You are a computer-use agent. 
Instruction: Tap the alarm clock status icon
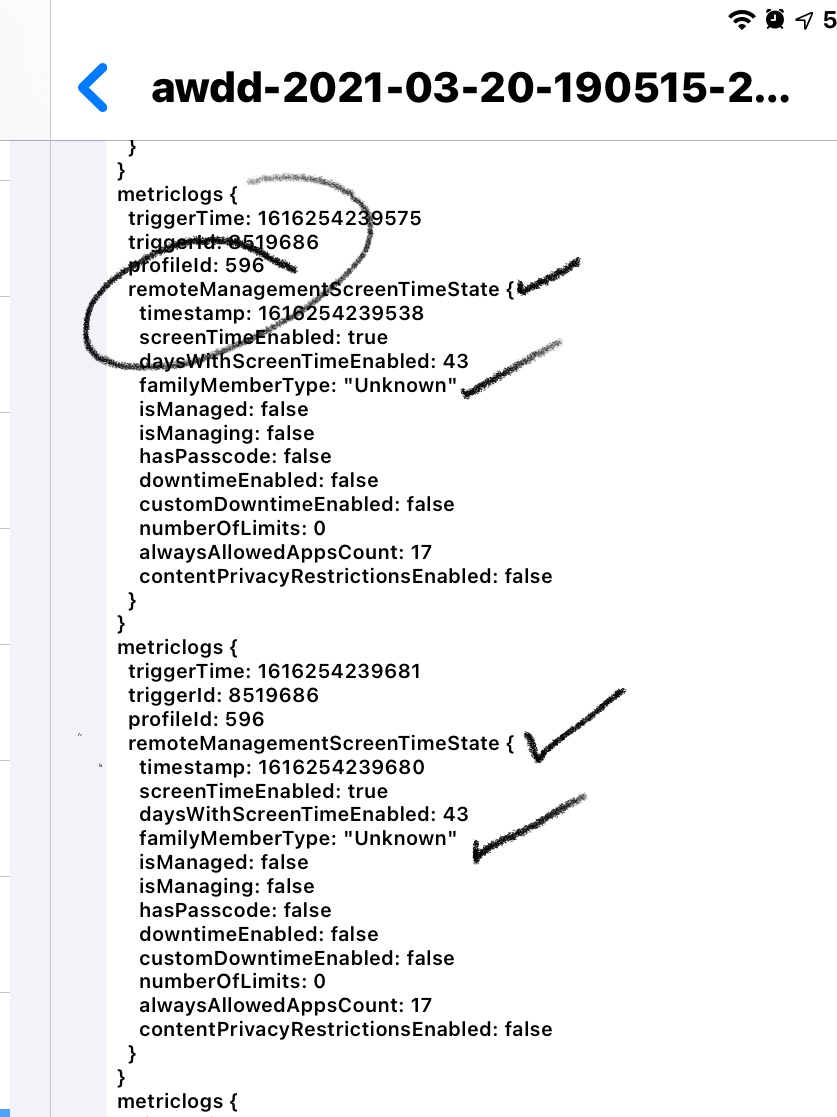[x=775, y=19]
